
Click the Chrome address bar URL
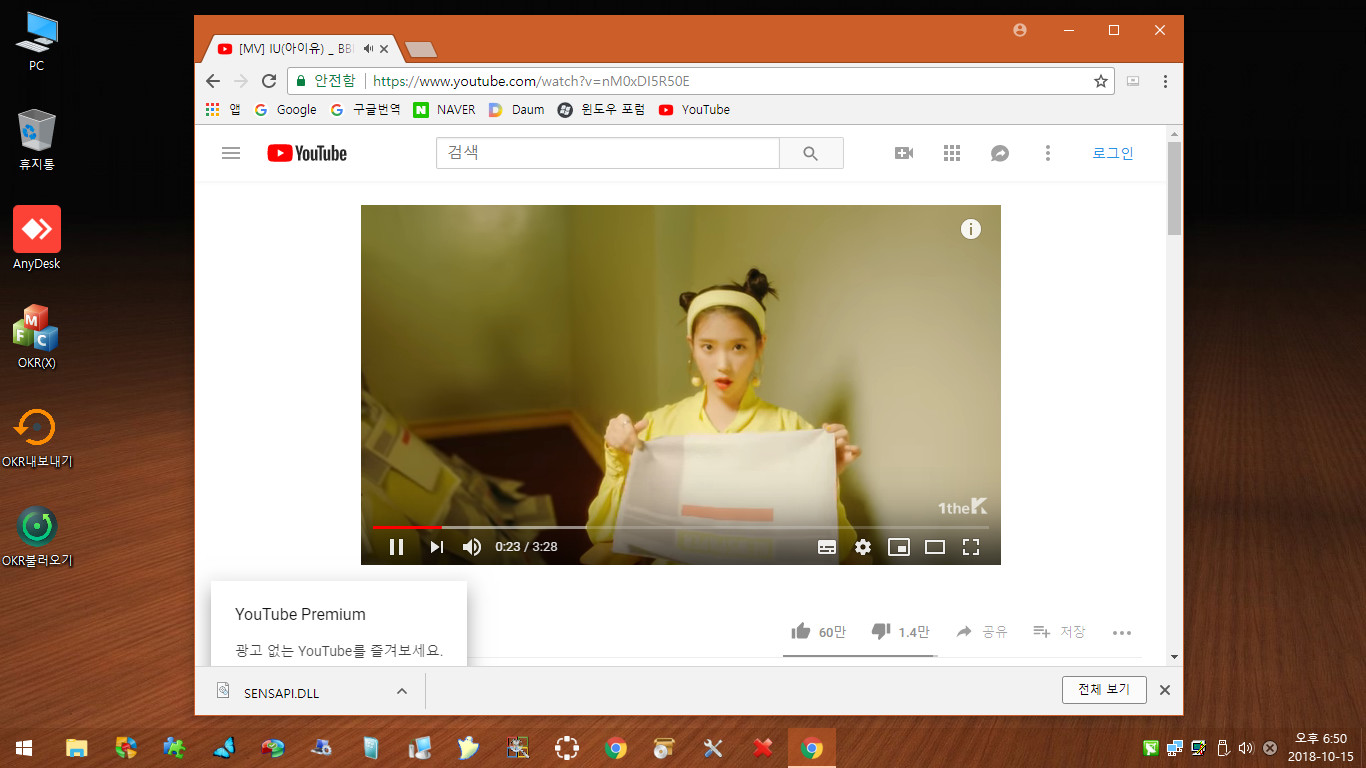coord(531,81)
